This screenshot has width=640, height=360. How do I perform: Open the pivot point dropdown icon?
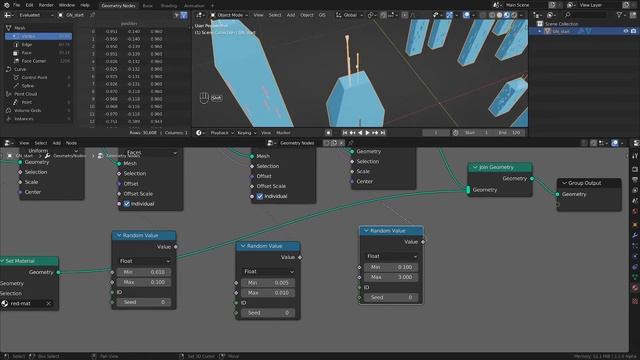pyautogui.click(x=371, y=15)
